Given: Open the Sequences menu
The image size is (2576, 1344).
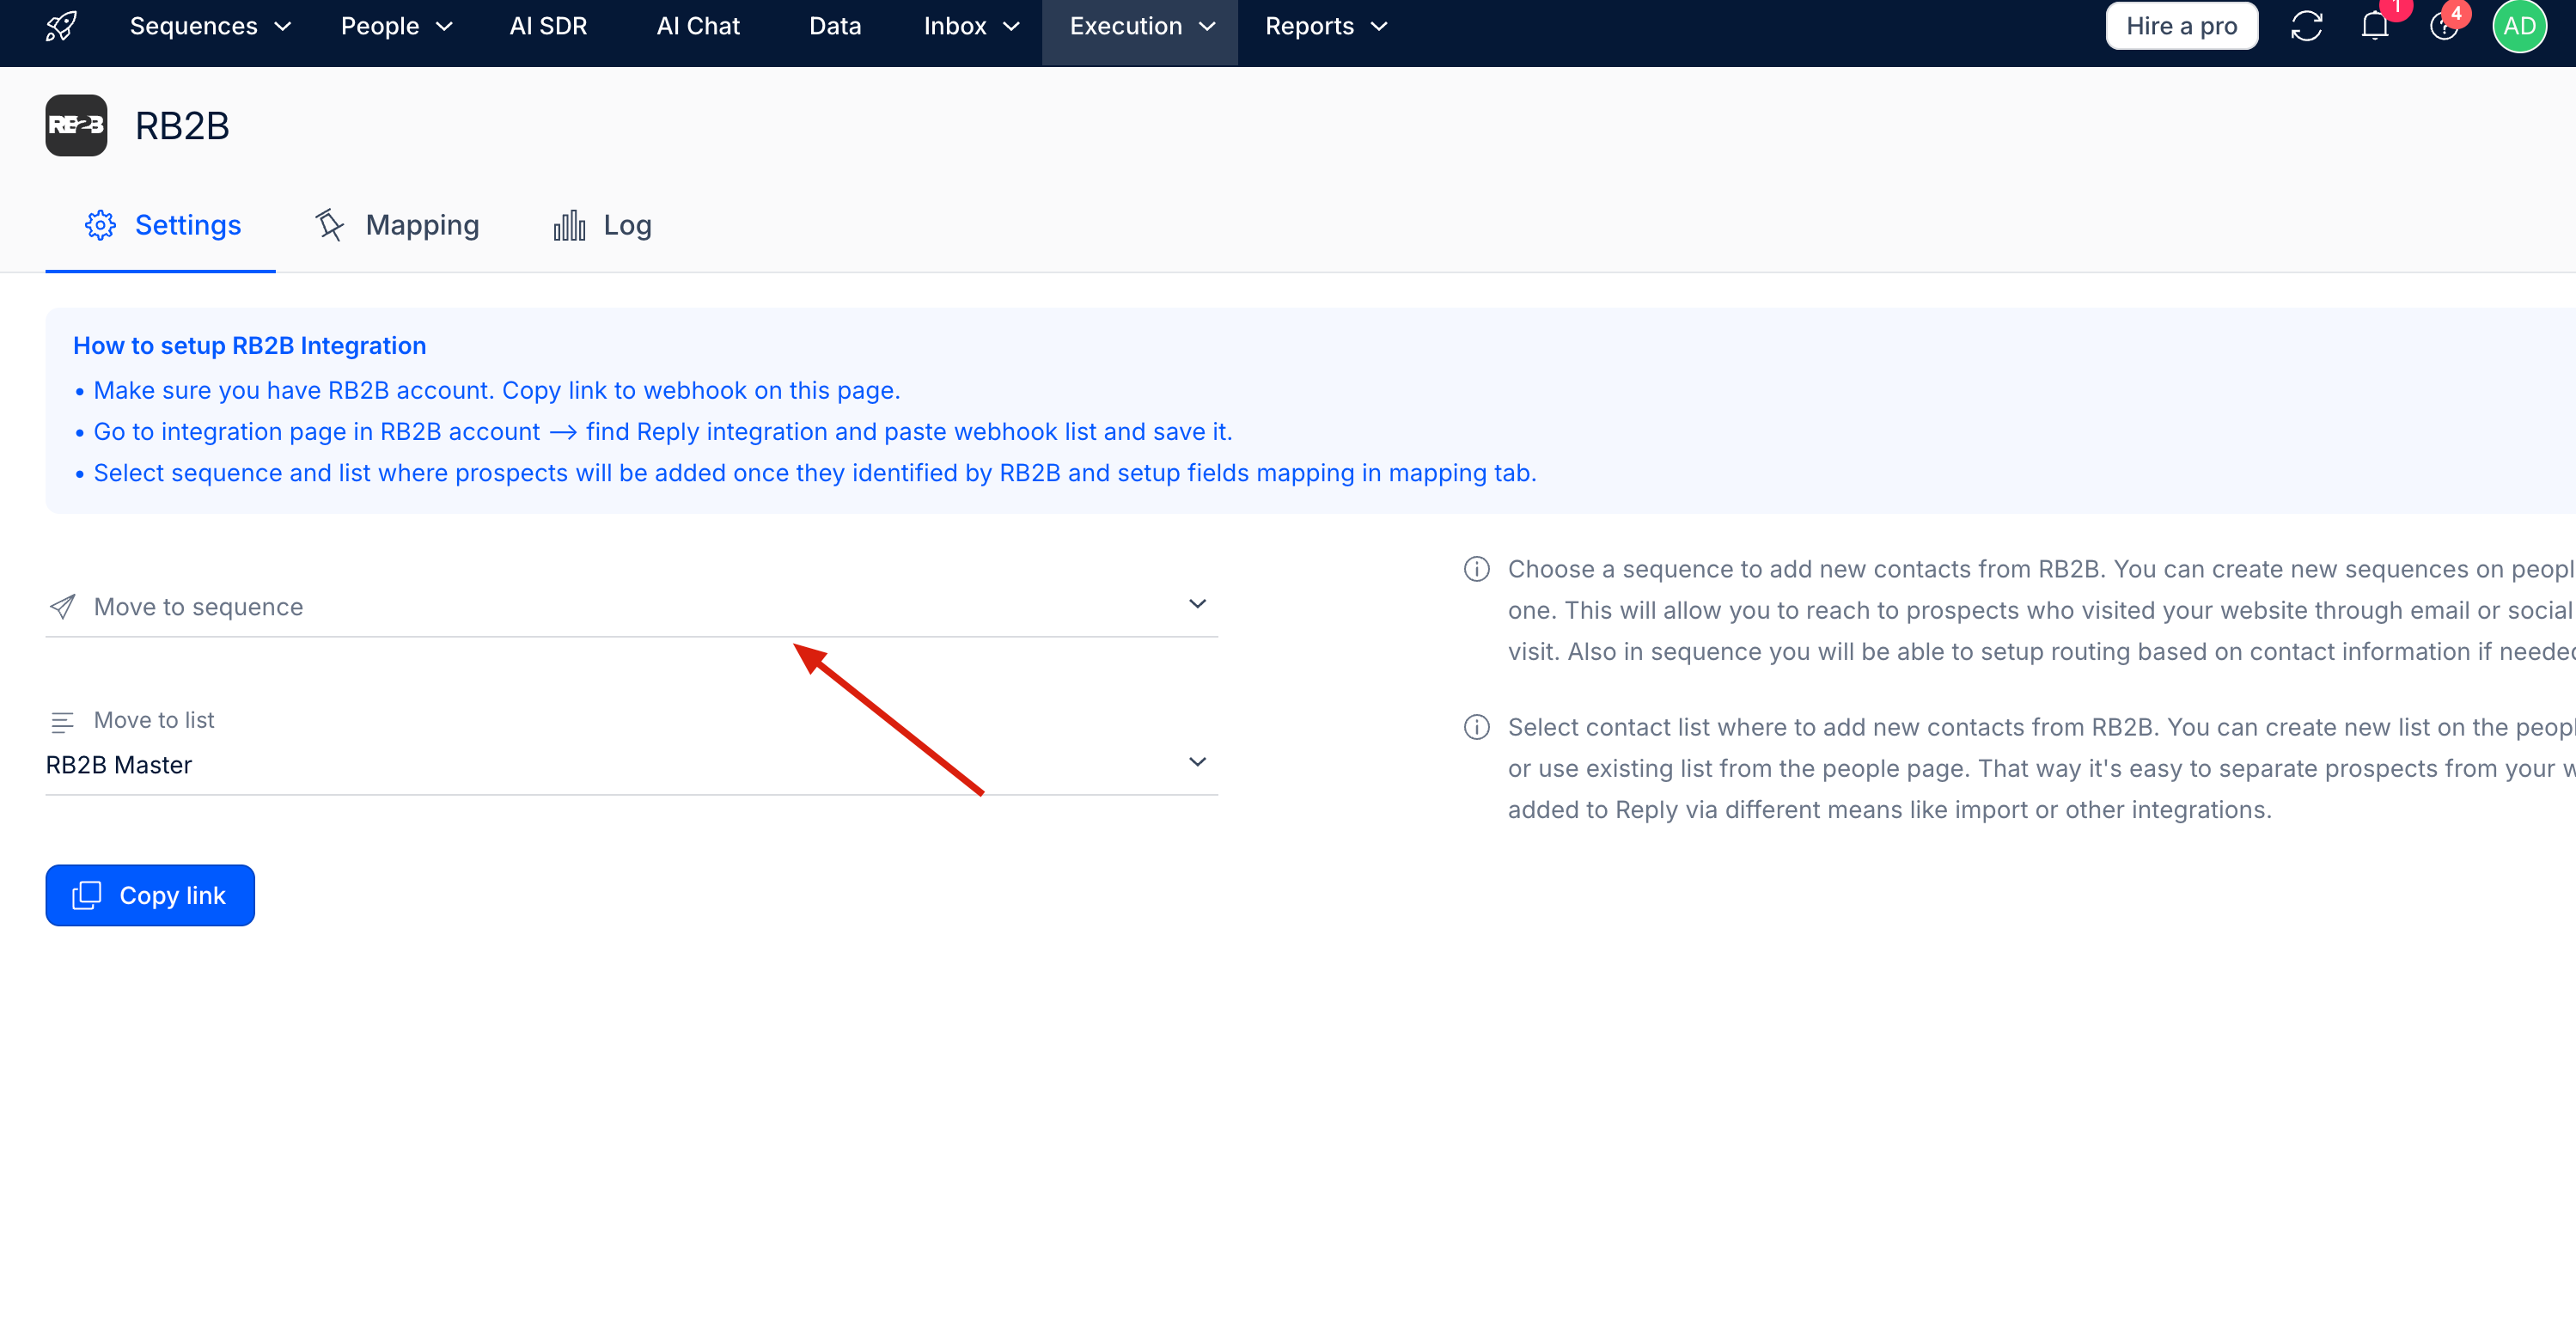Looking at the screenshot, I should (210, 26).
